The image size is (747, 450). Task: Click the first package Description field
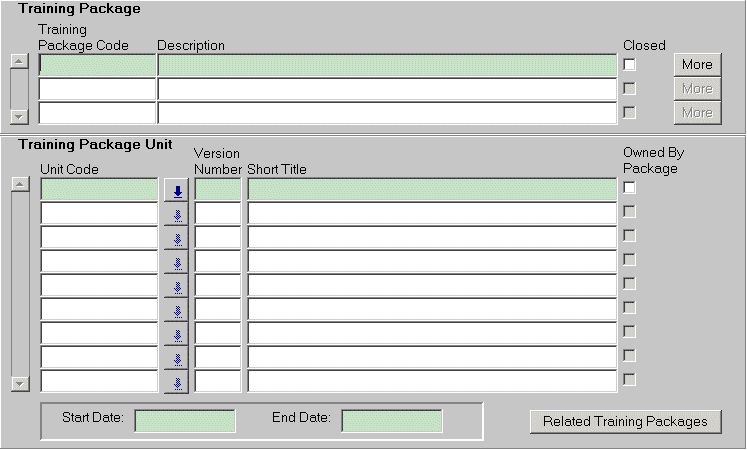pyautogui.click(x=387, y=65)
